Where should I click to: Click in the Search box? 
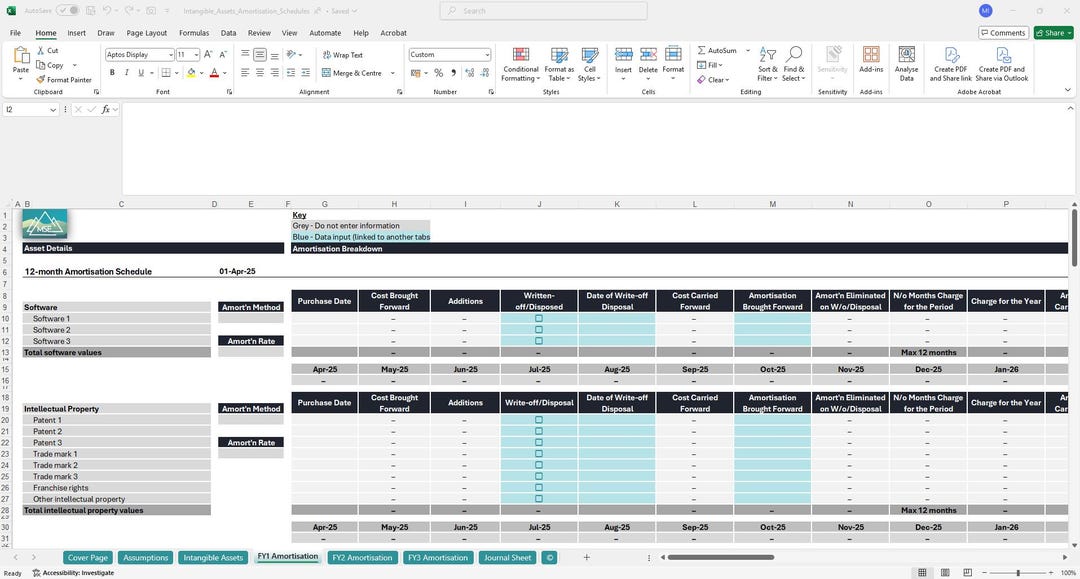[x=543, y=11]
